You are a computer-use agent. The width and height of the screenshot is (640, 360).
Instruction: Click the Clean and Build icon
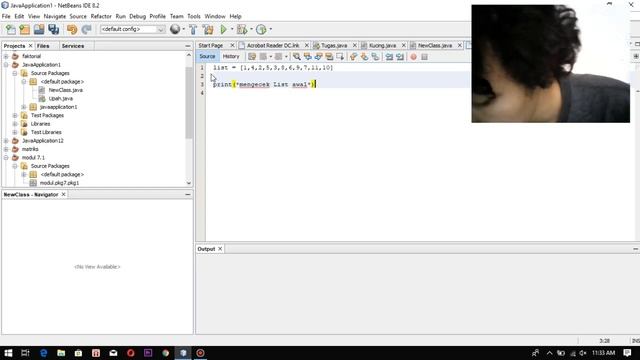point(208,29)
